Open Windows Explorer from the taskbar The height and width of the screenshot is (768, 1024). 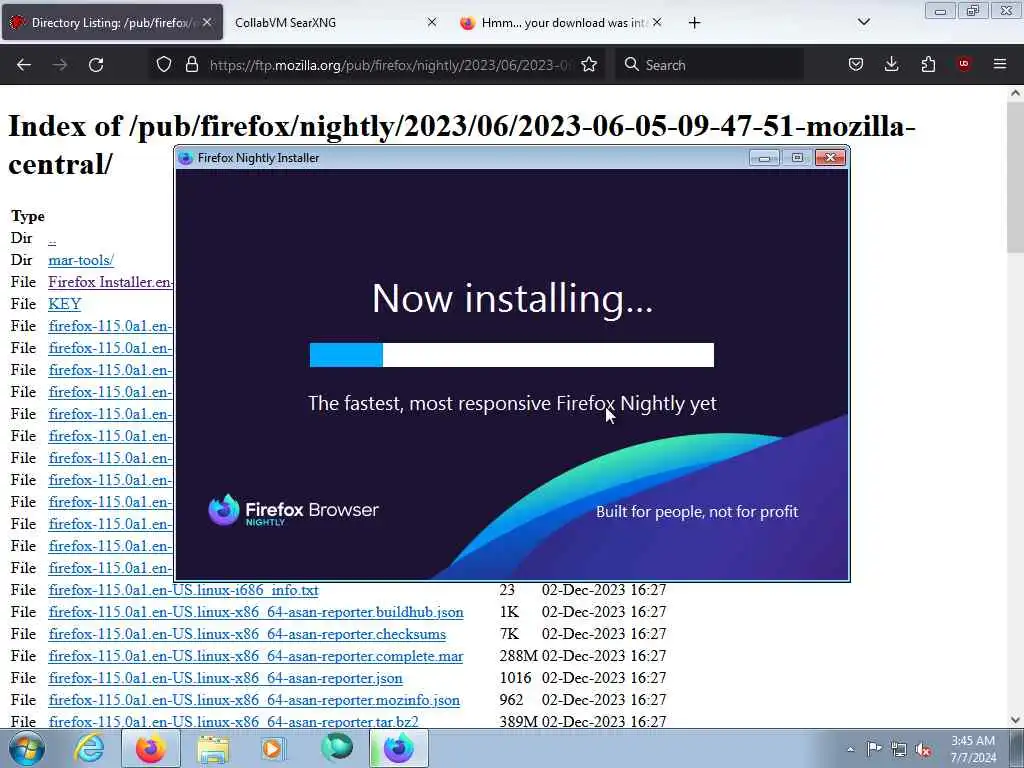point(213,749)
